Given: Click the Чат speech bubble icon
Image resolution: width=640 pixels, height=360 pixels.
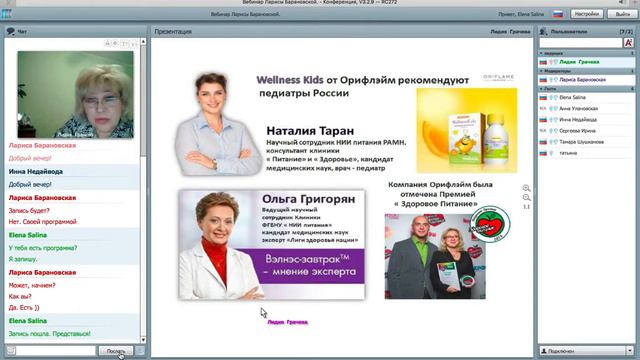Looking at the screenshot, I should pyautogui.click(x=11, y=31).
